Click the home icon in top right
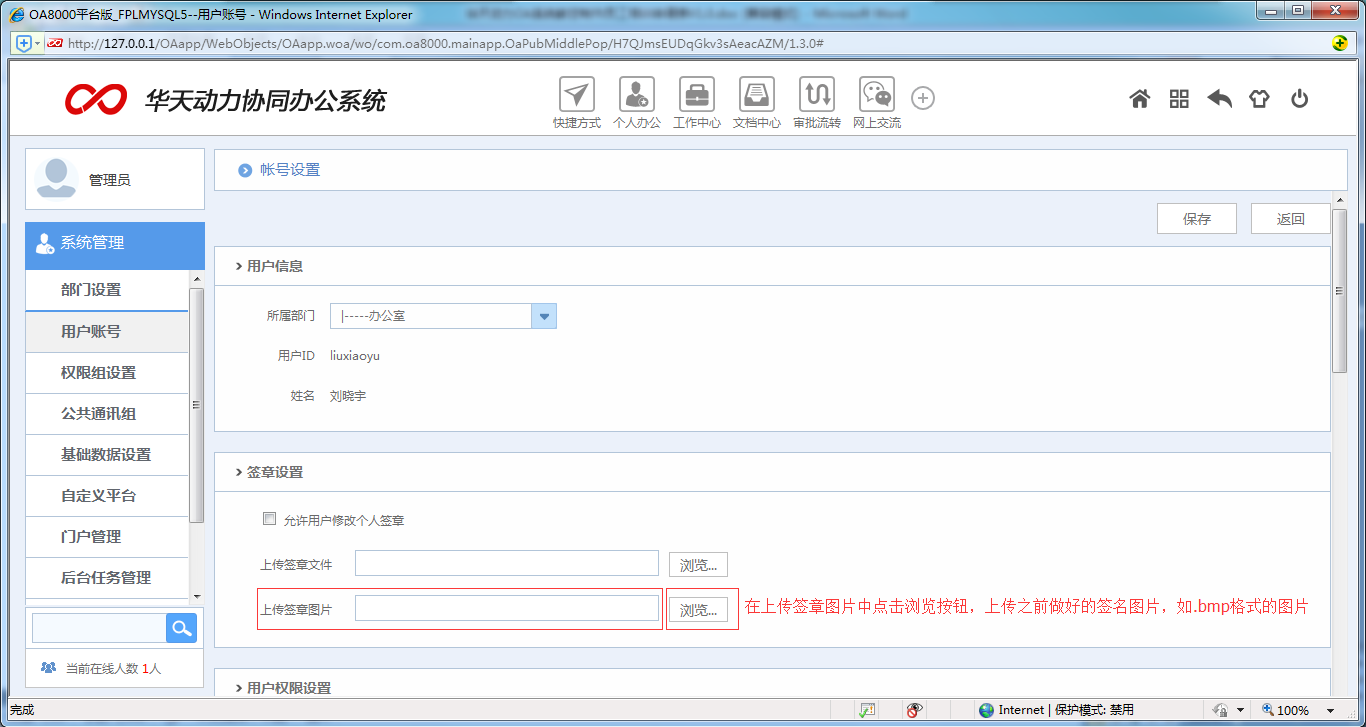The width and height of the screenshot is (1366, 727). pos(1139,99)
